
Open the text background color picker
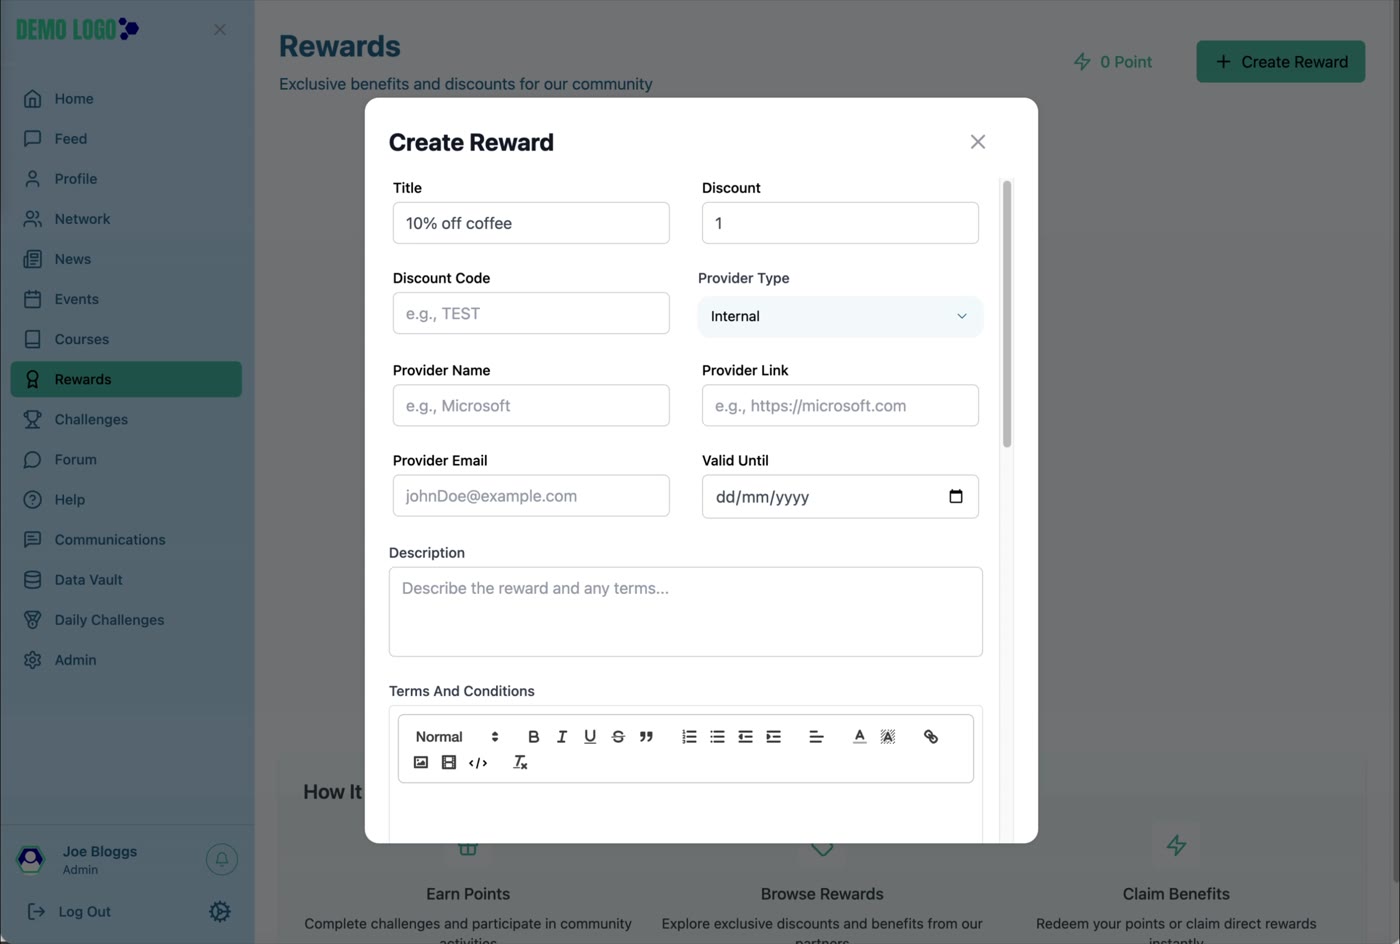[x=887, y=736]
